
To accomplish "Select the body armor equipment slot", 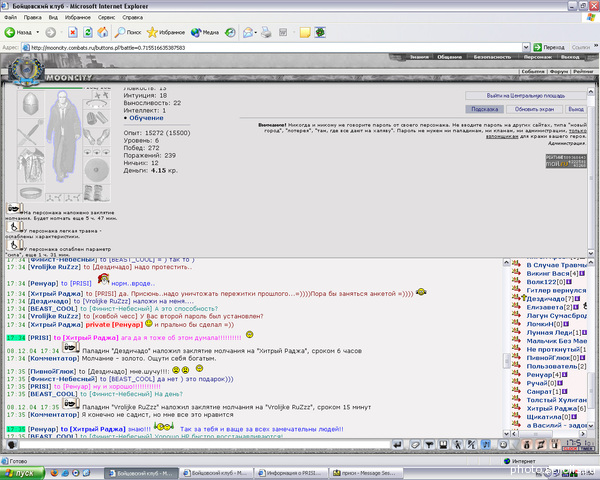I will (x=31, y=166).
